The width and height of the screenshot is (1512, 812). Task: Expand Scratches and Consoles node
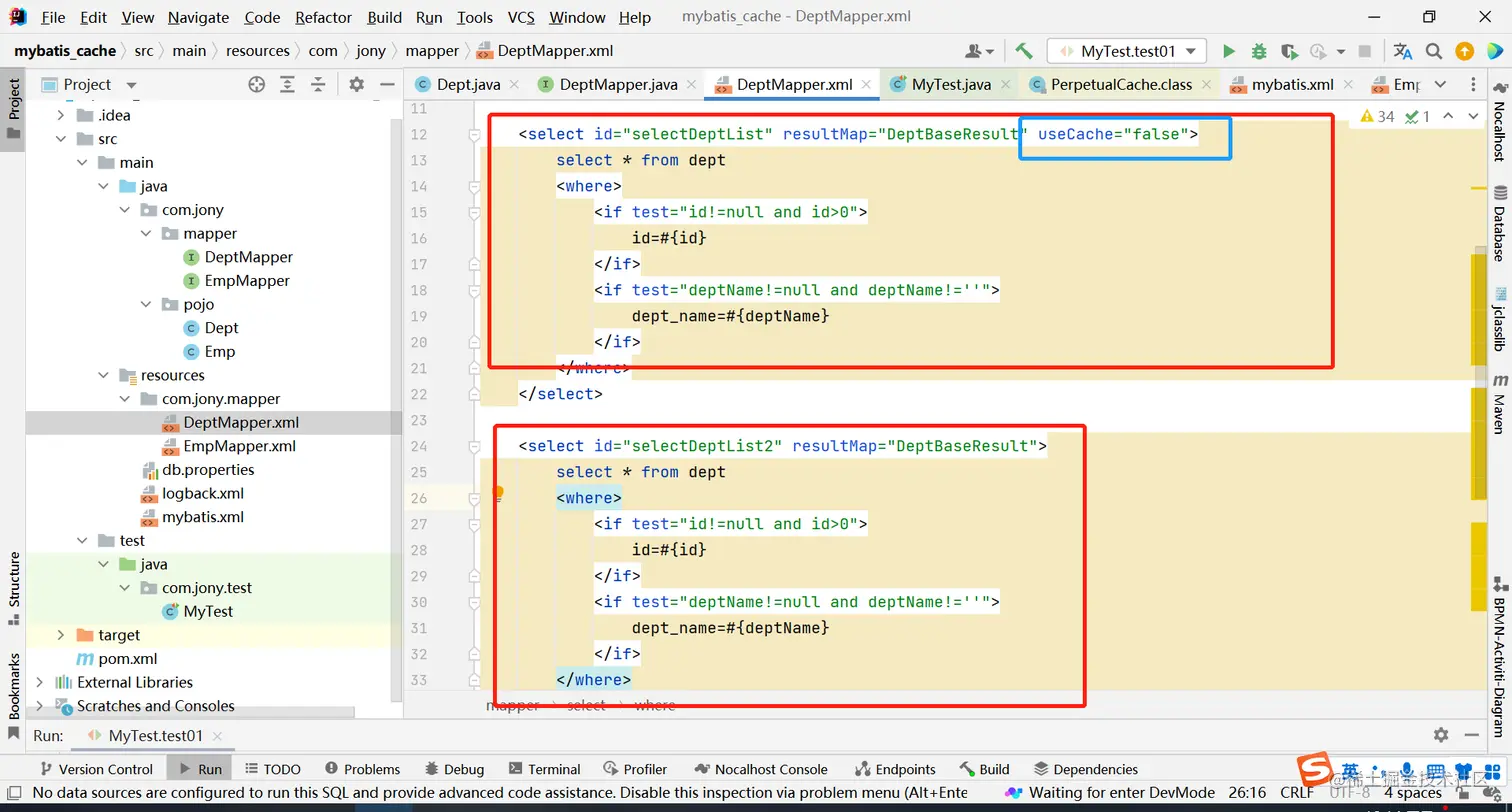(40, 706)
